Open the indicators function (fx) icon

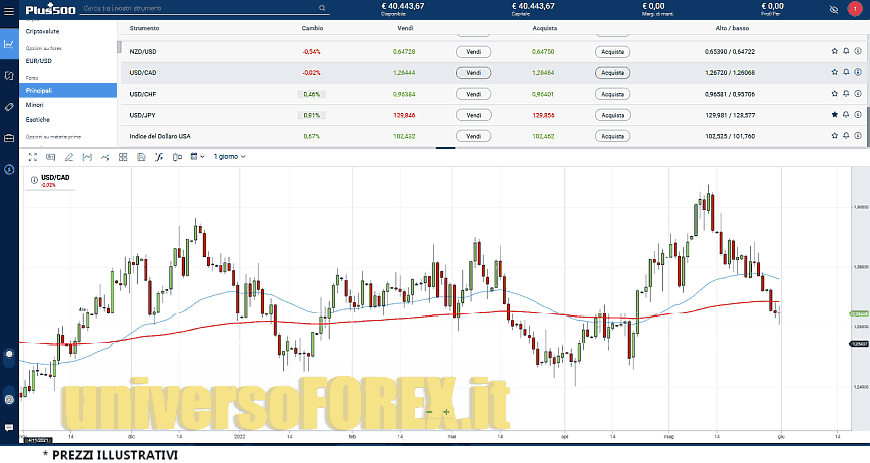(158, 157)
